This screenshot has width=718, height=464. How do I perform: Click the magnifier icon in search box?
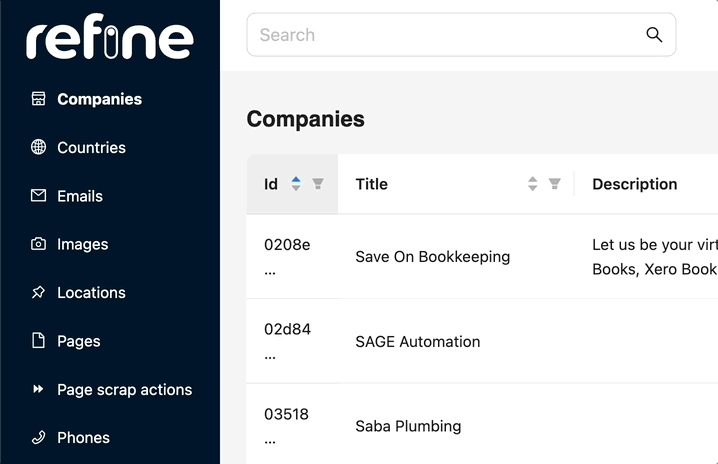tap(654, 35)
